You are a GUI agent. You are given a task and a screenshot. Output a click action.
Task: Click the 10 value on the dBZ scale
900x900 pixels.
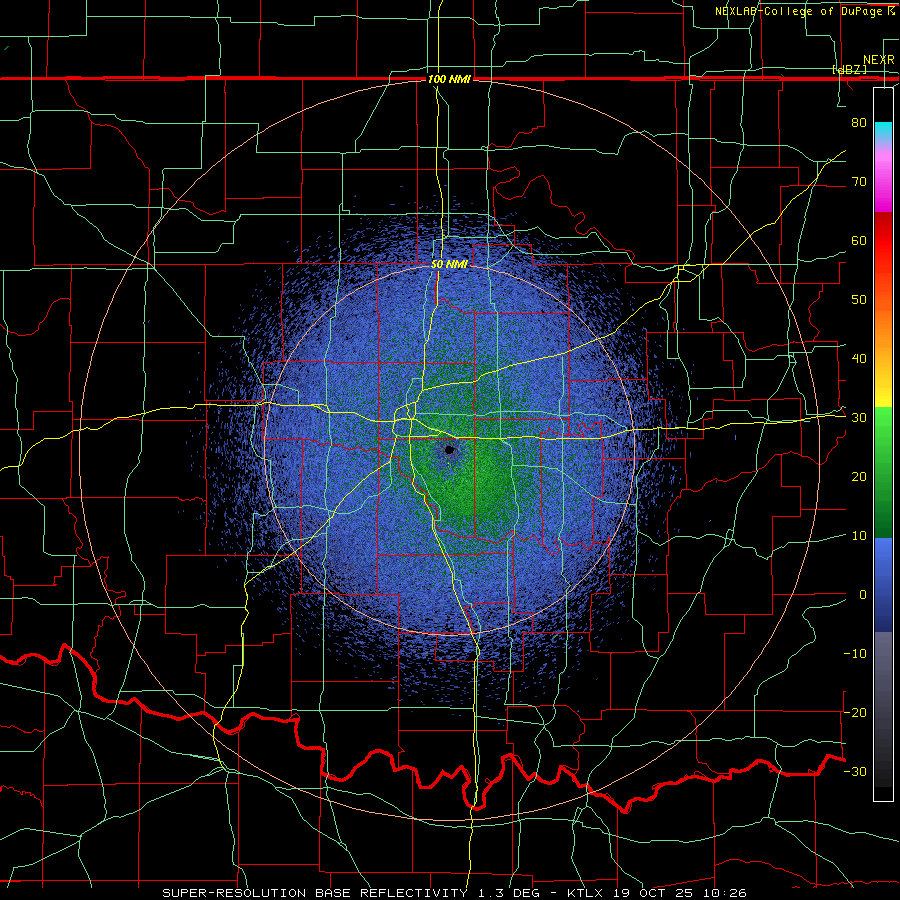coord(859,536)
